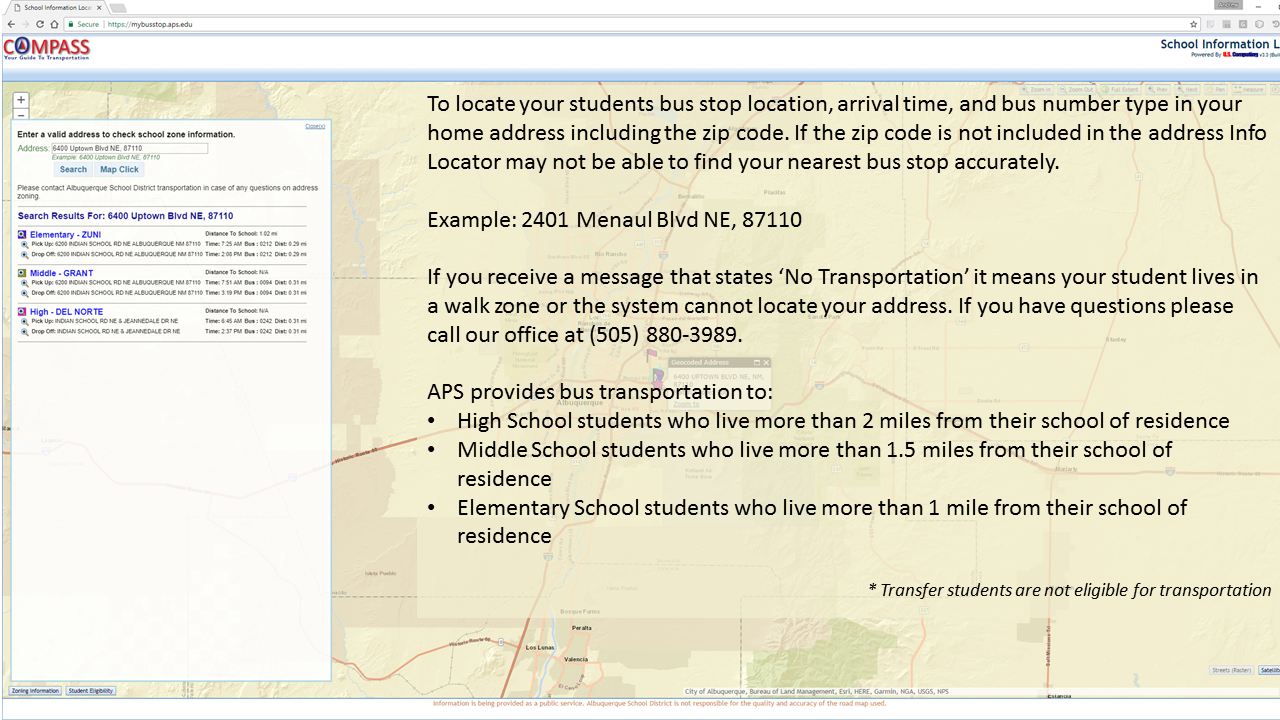Open the Elementary - ZUNI link
This screenshot has width=1280, height=720.
(65, 235)
